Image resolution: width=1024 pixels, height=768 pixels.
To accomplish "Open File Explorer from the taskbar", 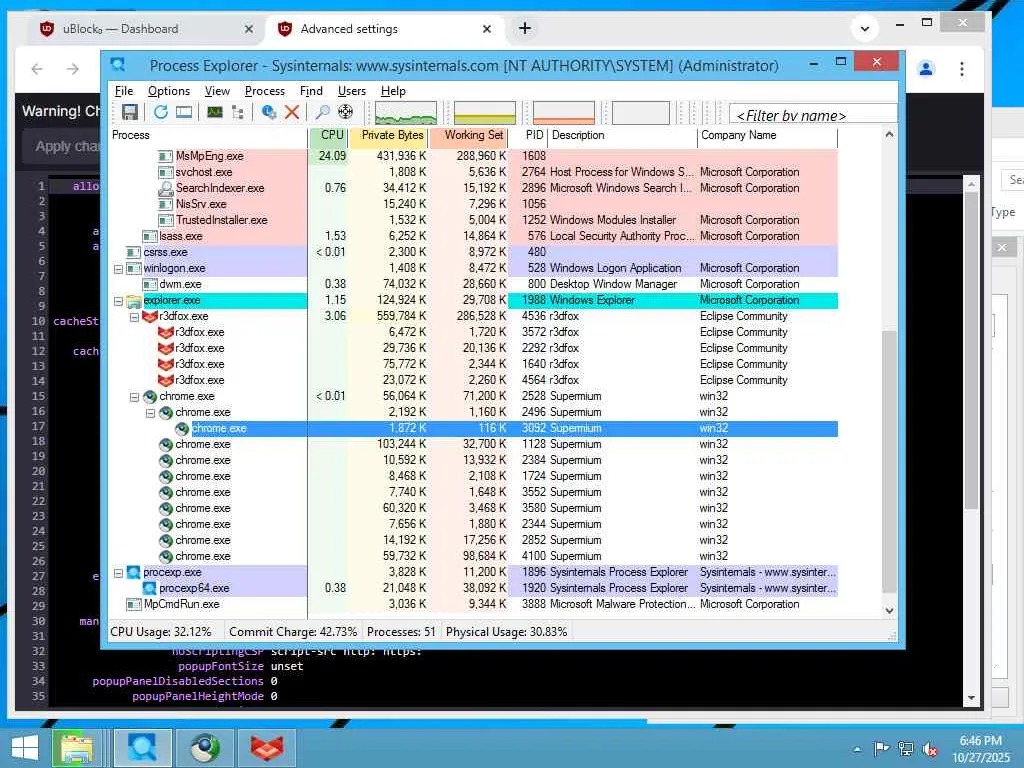I will [77, 748].
